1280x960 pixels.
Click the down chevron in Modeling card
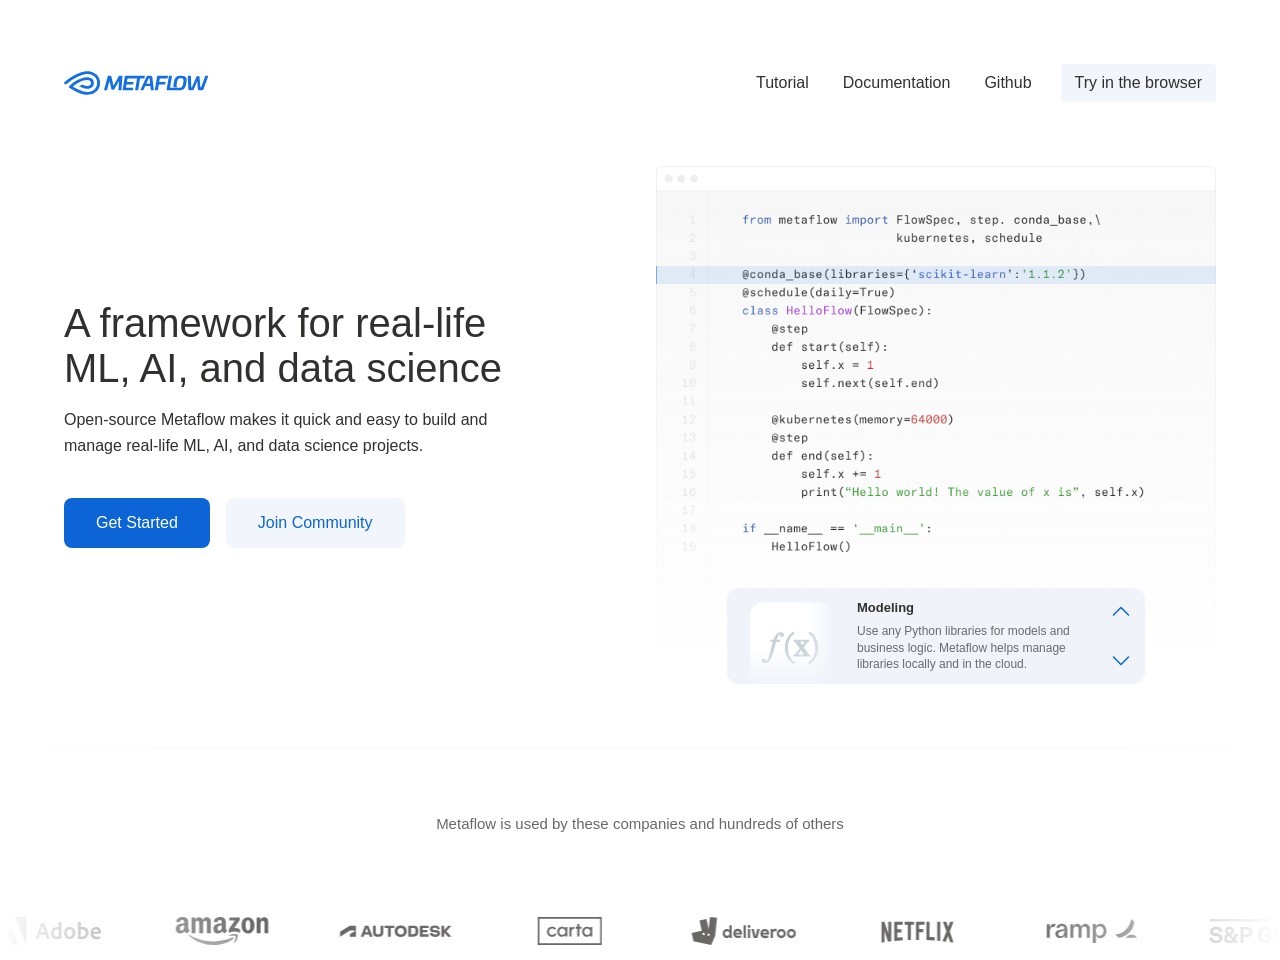[1121, 660]
